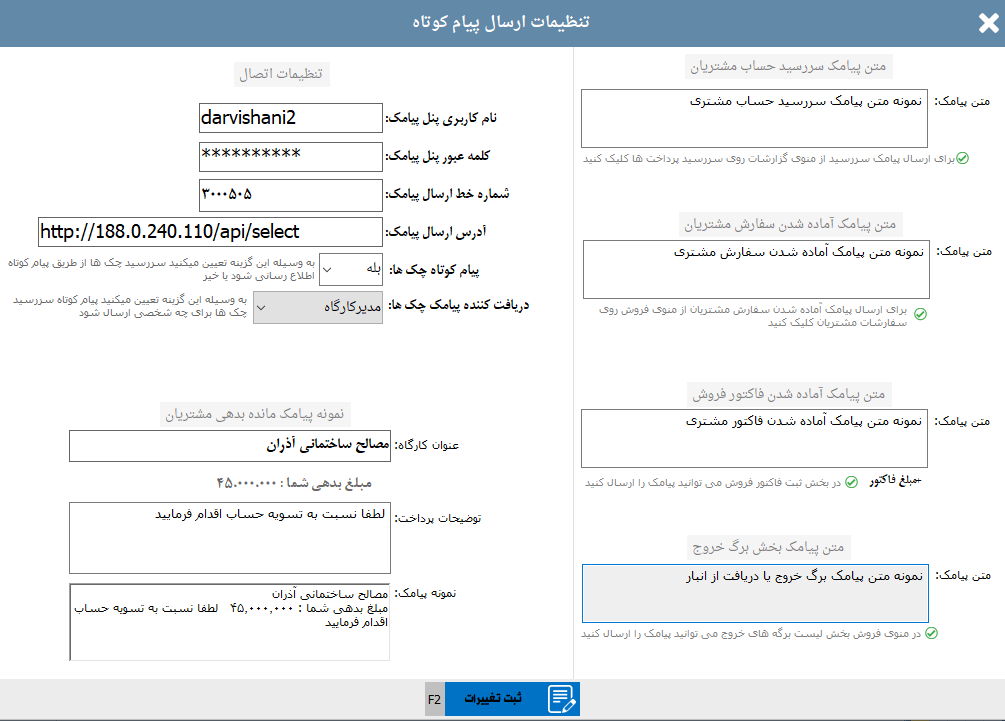Click the نمونه پیامک preview box
This screenshot has width=1005, height=721.
(x=229, y=622)
